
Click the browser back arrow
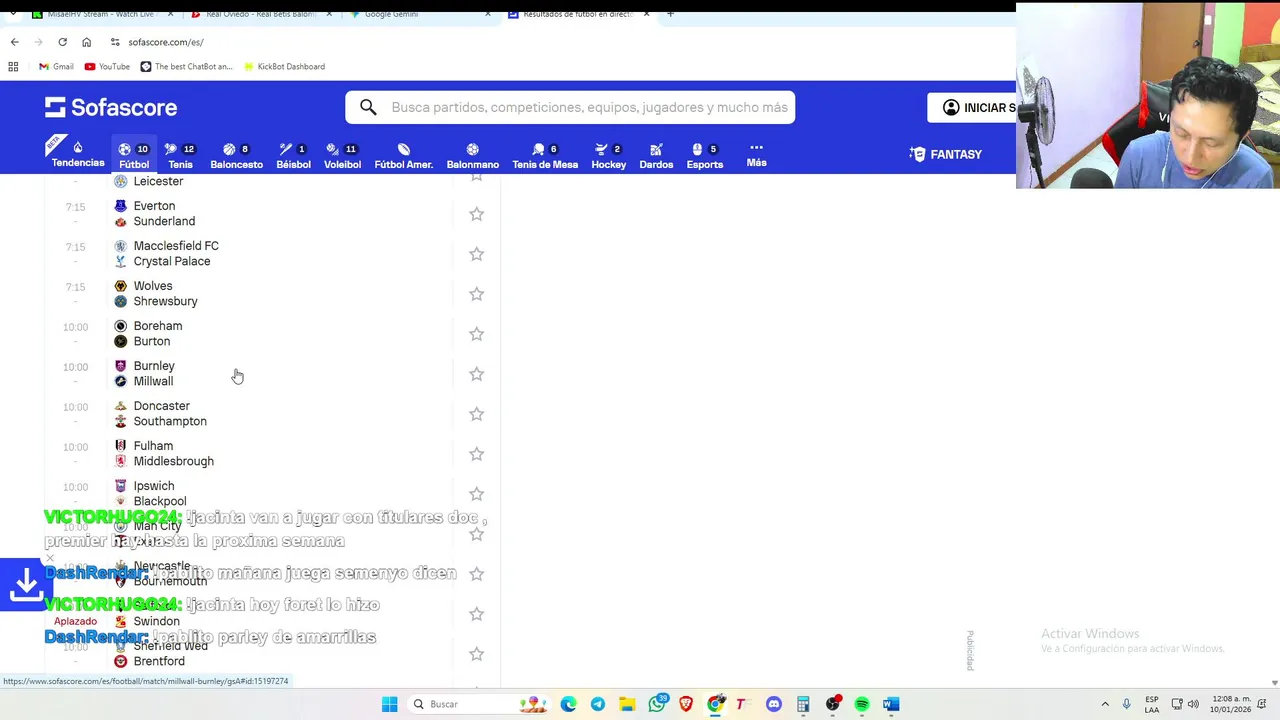[x=14, y=42]
